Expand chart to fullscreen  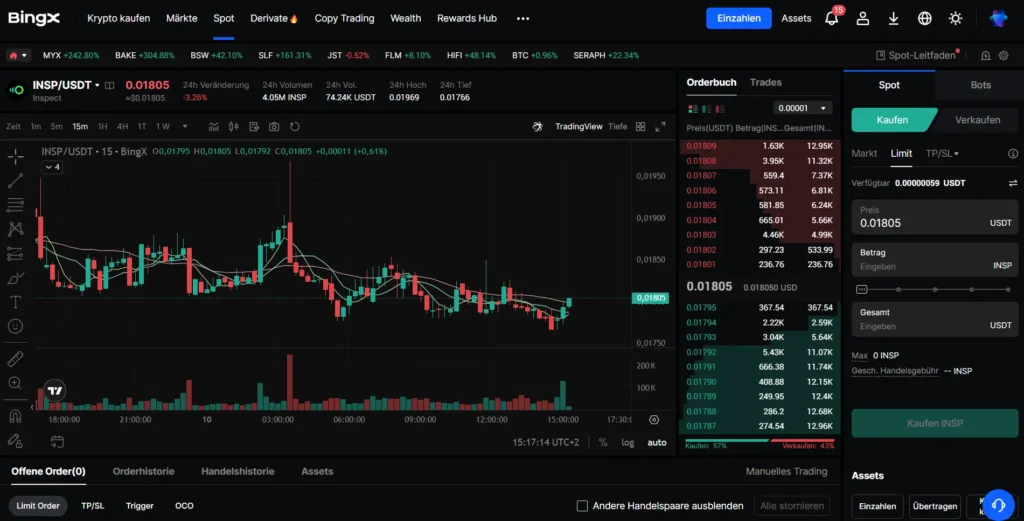(660, 127)
